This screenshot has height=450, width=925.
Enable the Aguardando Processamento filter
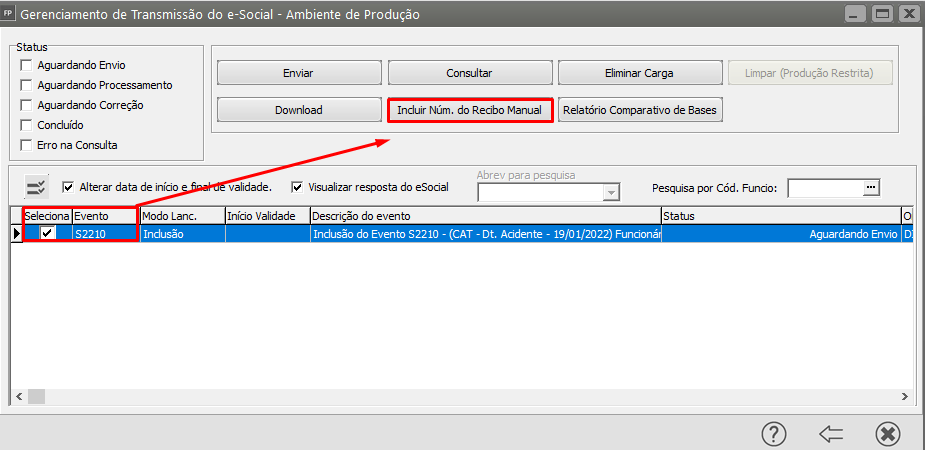26,86
